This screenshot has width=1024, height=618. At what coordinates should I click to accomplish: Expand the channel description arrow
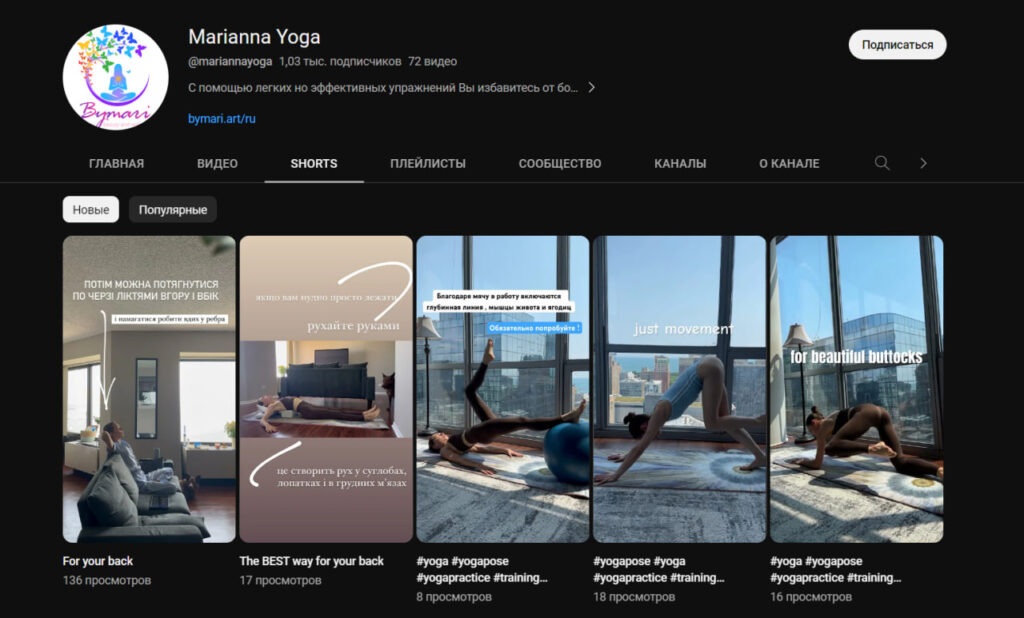(x=591, y=87)
